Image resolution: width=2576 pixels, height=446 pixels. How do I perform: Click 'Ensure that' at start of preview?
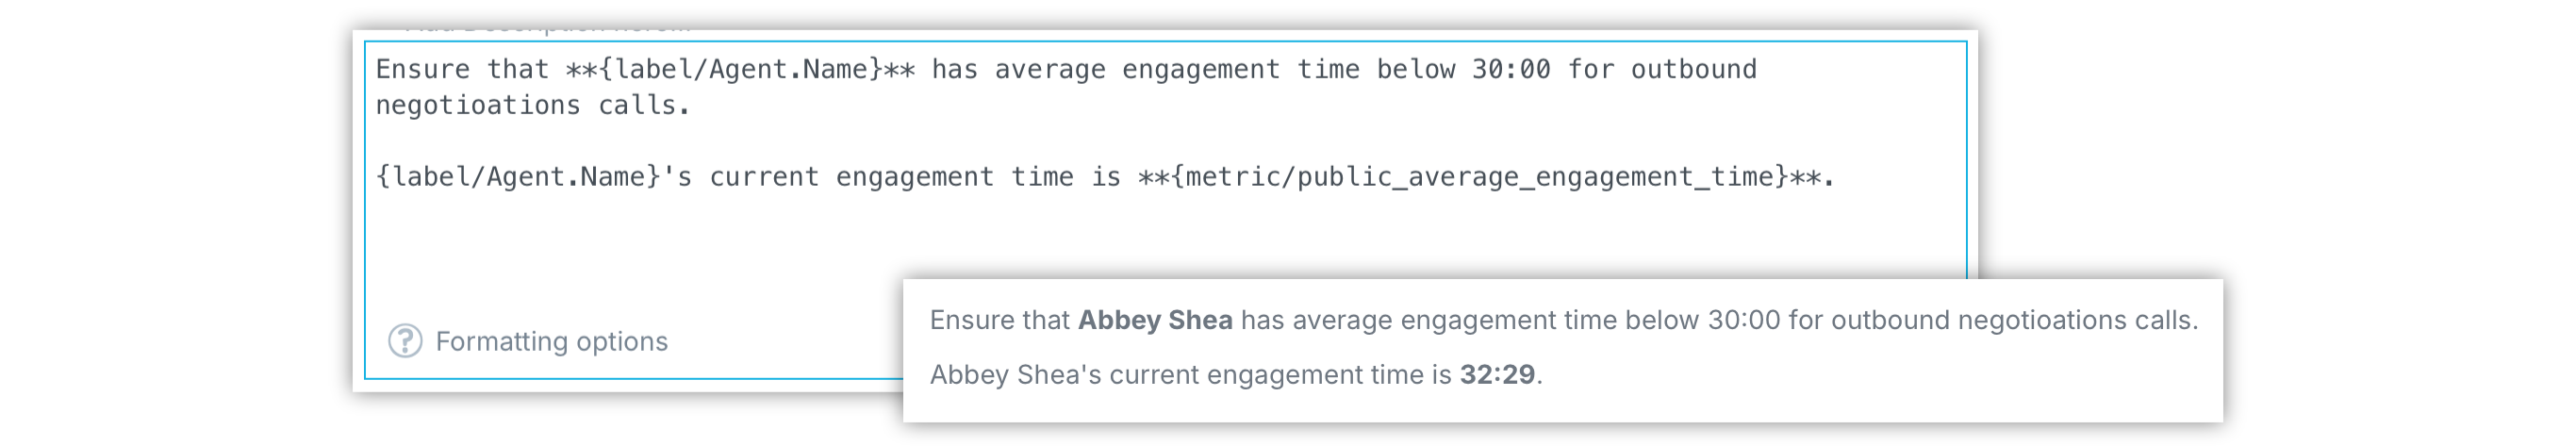click(999, 320)
